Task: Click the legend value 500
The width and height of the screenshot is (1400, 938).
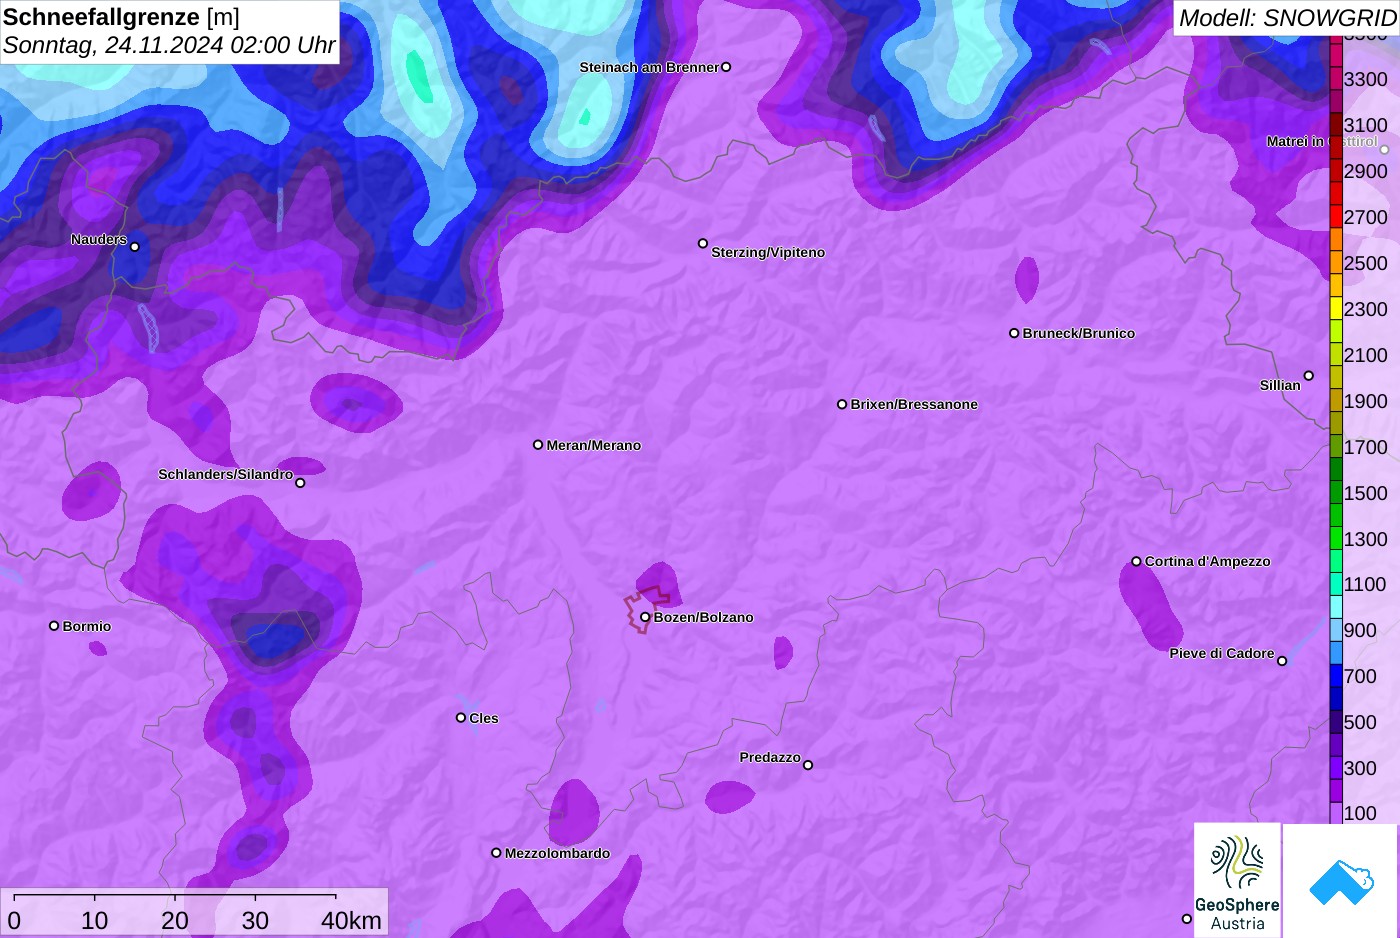Action: (1360, 722)
